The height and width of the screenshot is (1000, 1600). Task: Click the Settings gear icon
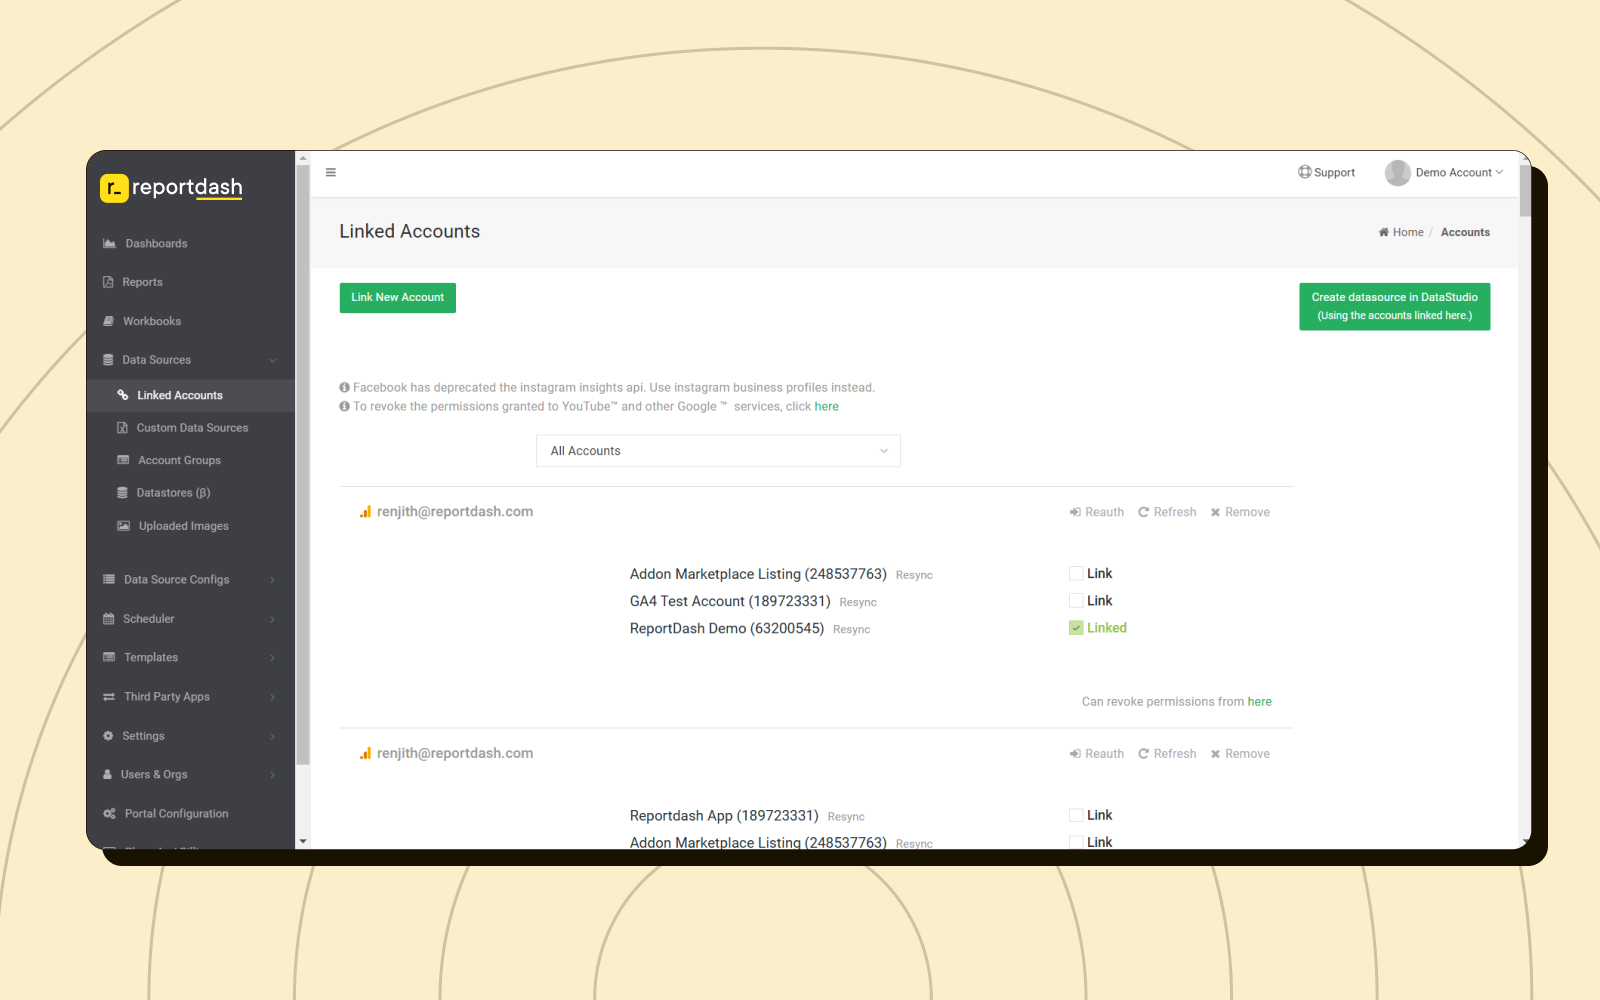click(108, 736)
